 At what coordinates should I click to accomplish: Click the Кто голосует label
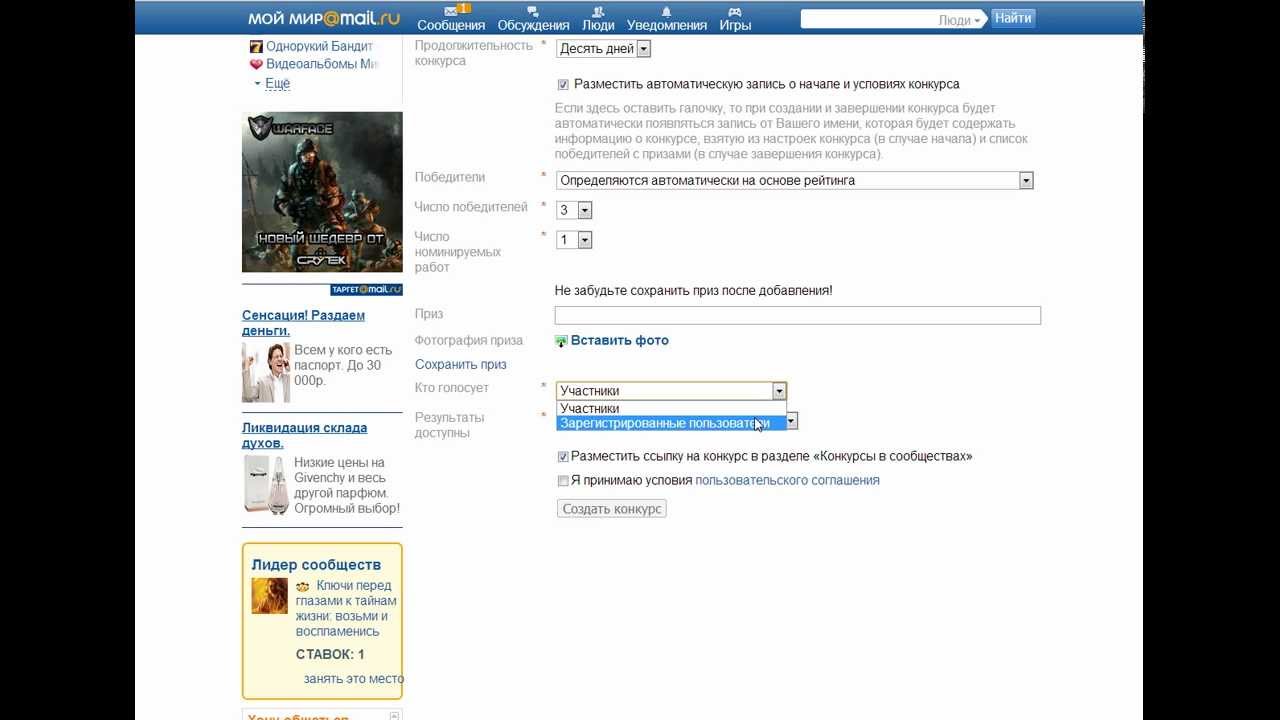[x=452, y=388]
